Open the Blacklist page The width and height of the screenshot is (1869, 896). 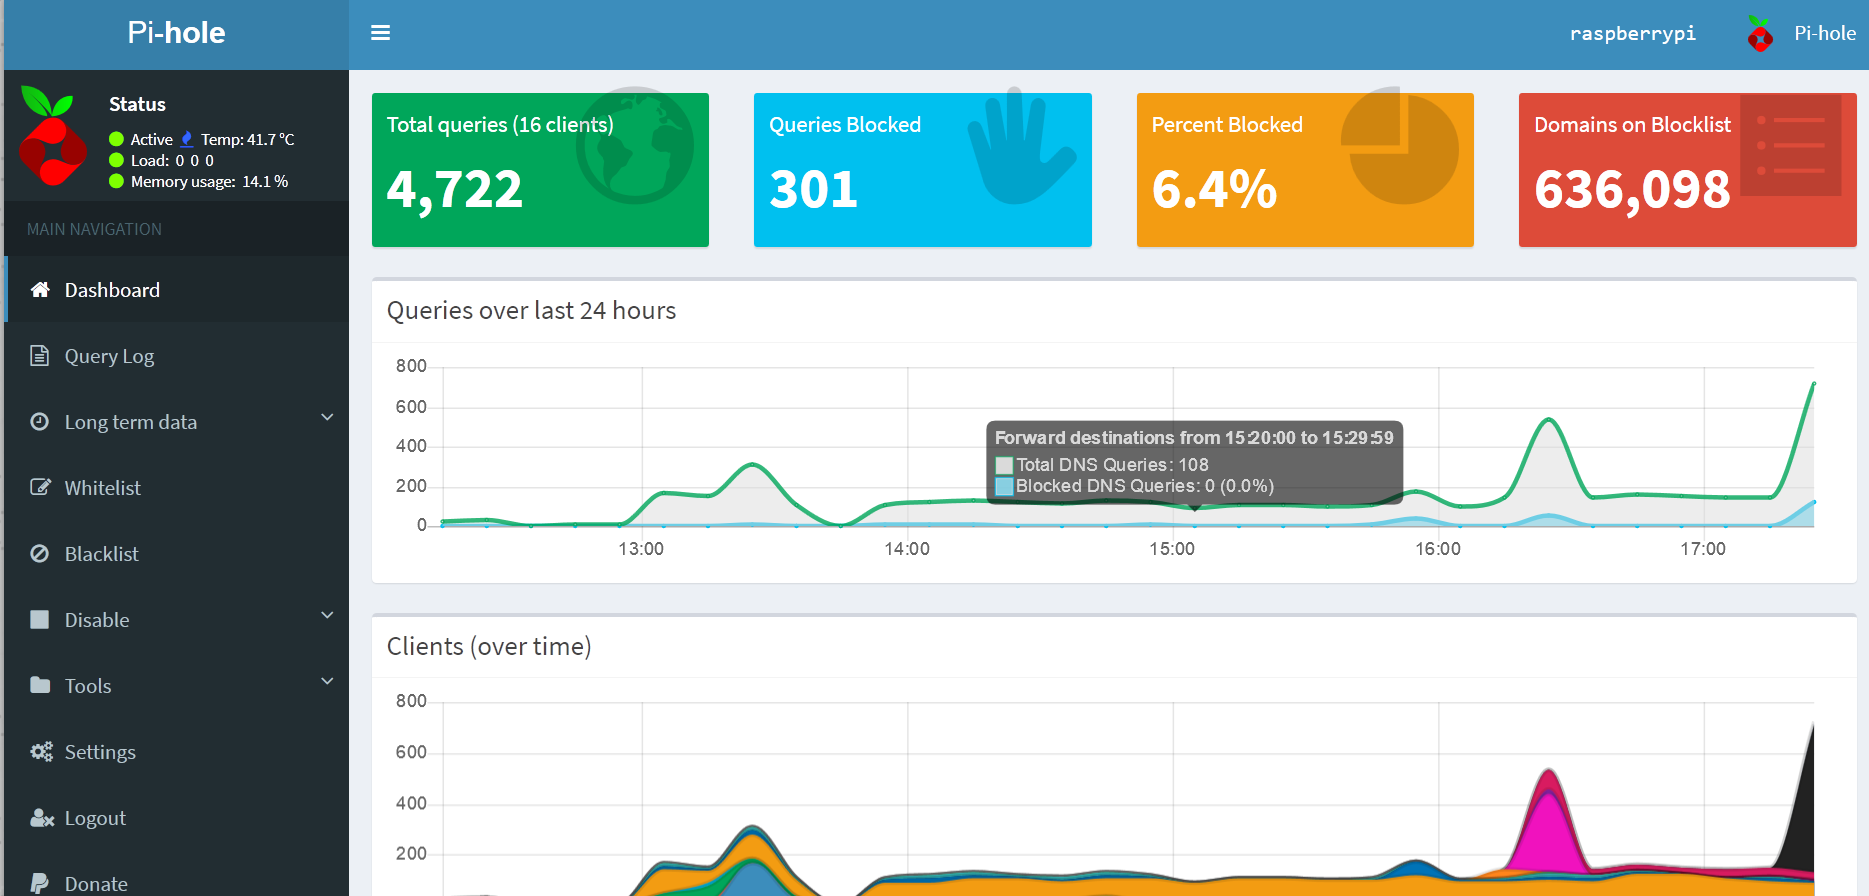point(177,554)
